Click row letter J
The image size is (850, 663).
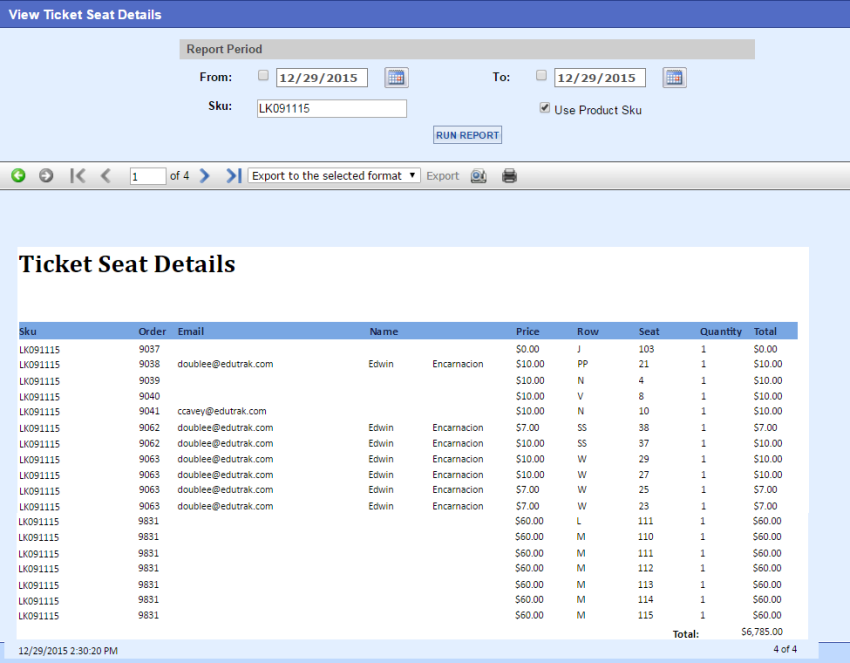click(x=578, y=349)
